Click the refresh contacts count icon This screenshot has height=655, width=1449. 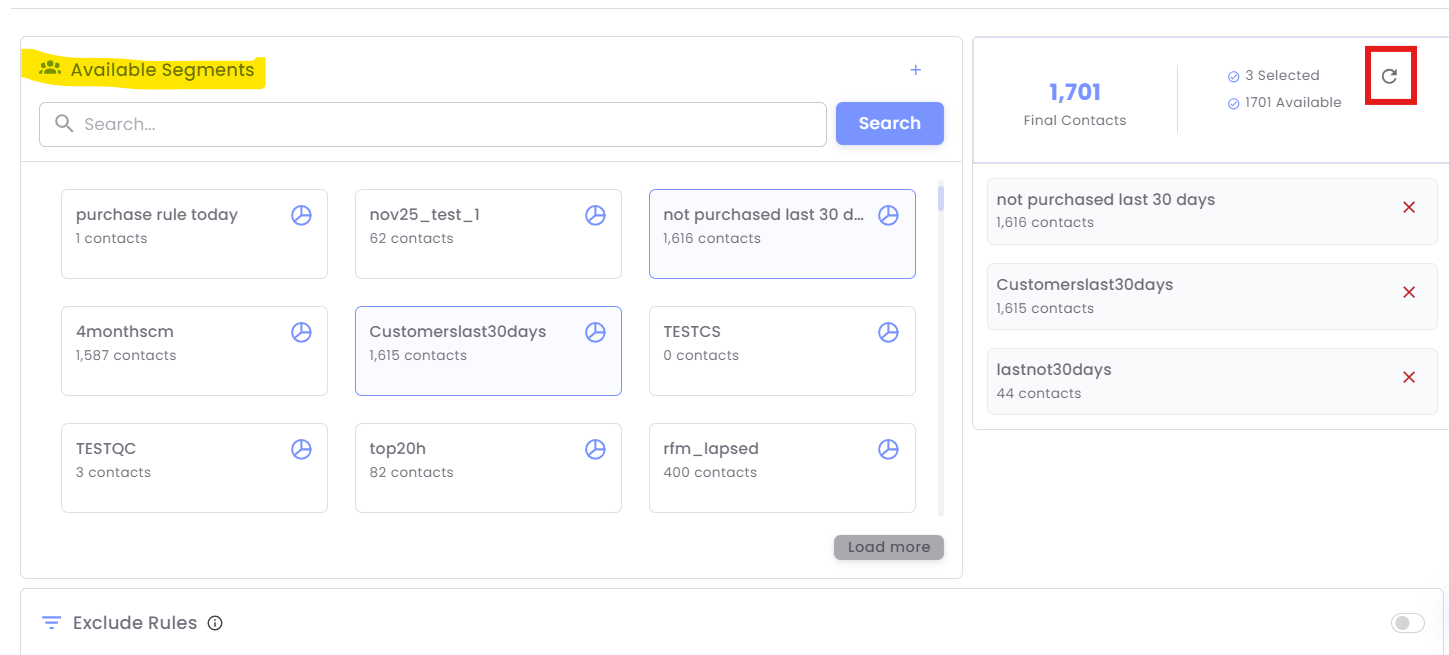tap(1389, 76)
